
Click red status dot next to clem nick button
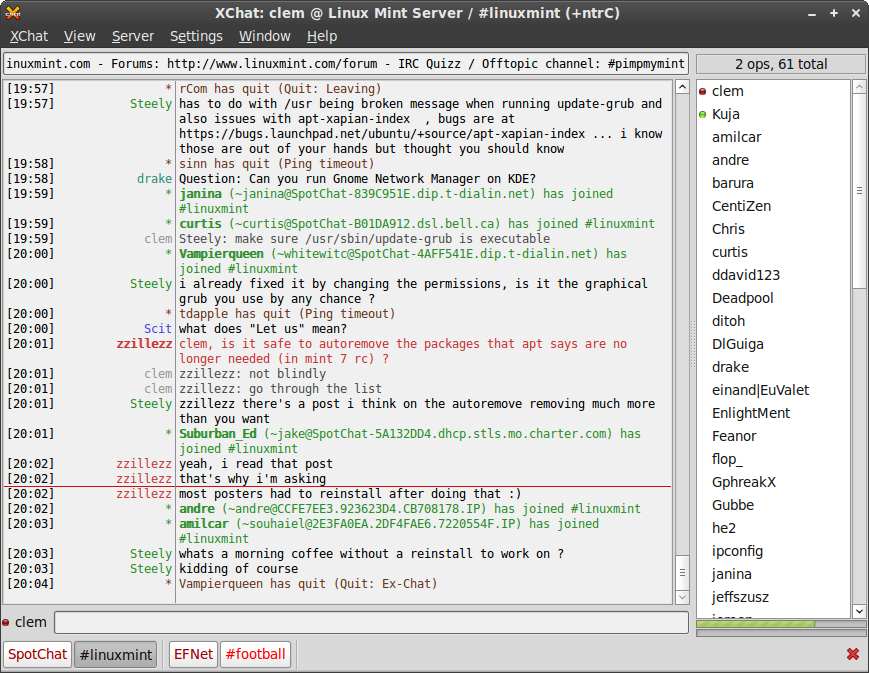6,623
